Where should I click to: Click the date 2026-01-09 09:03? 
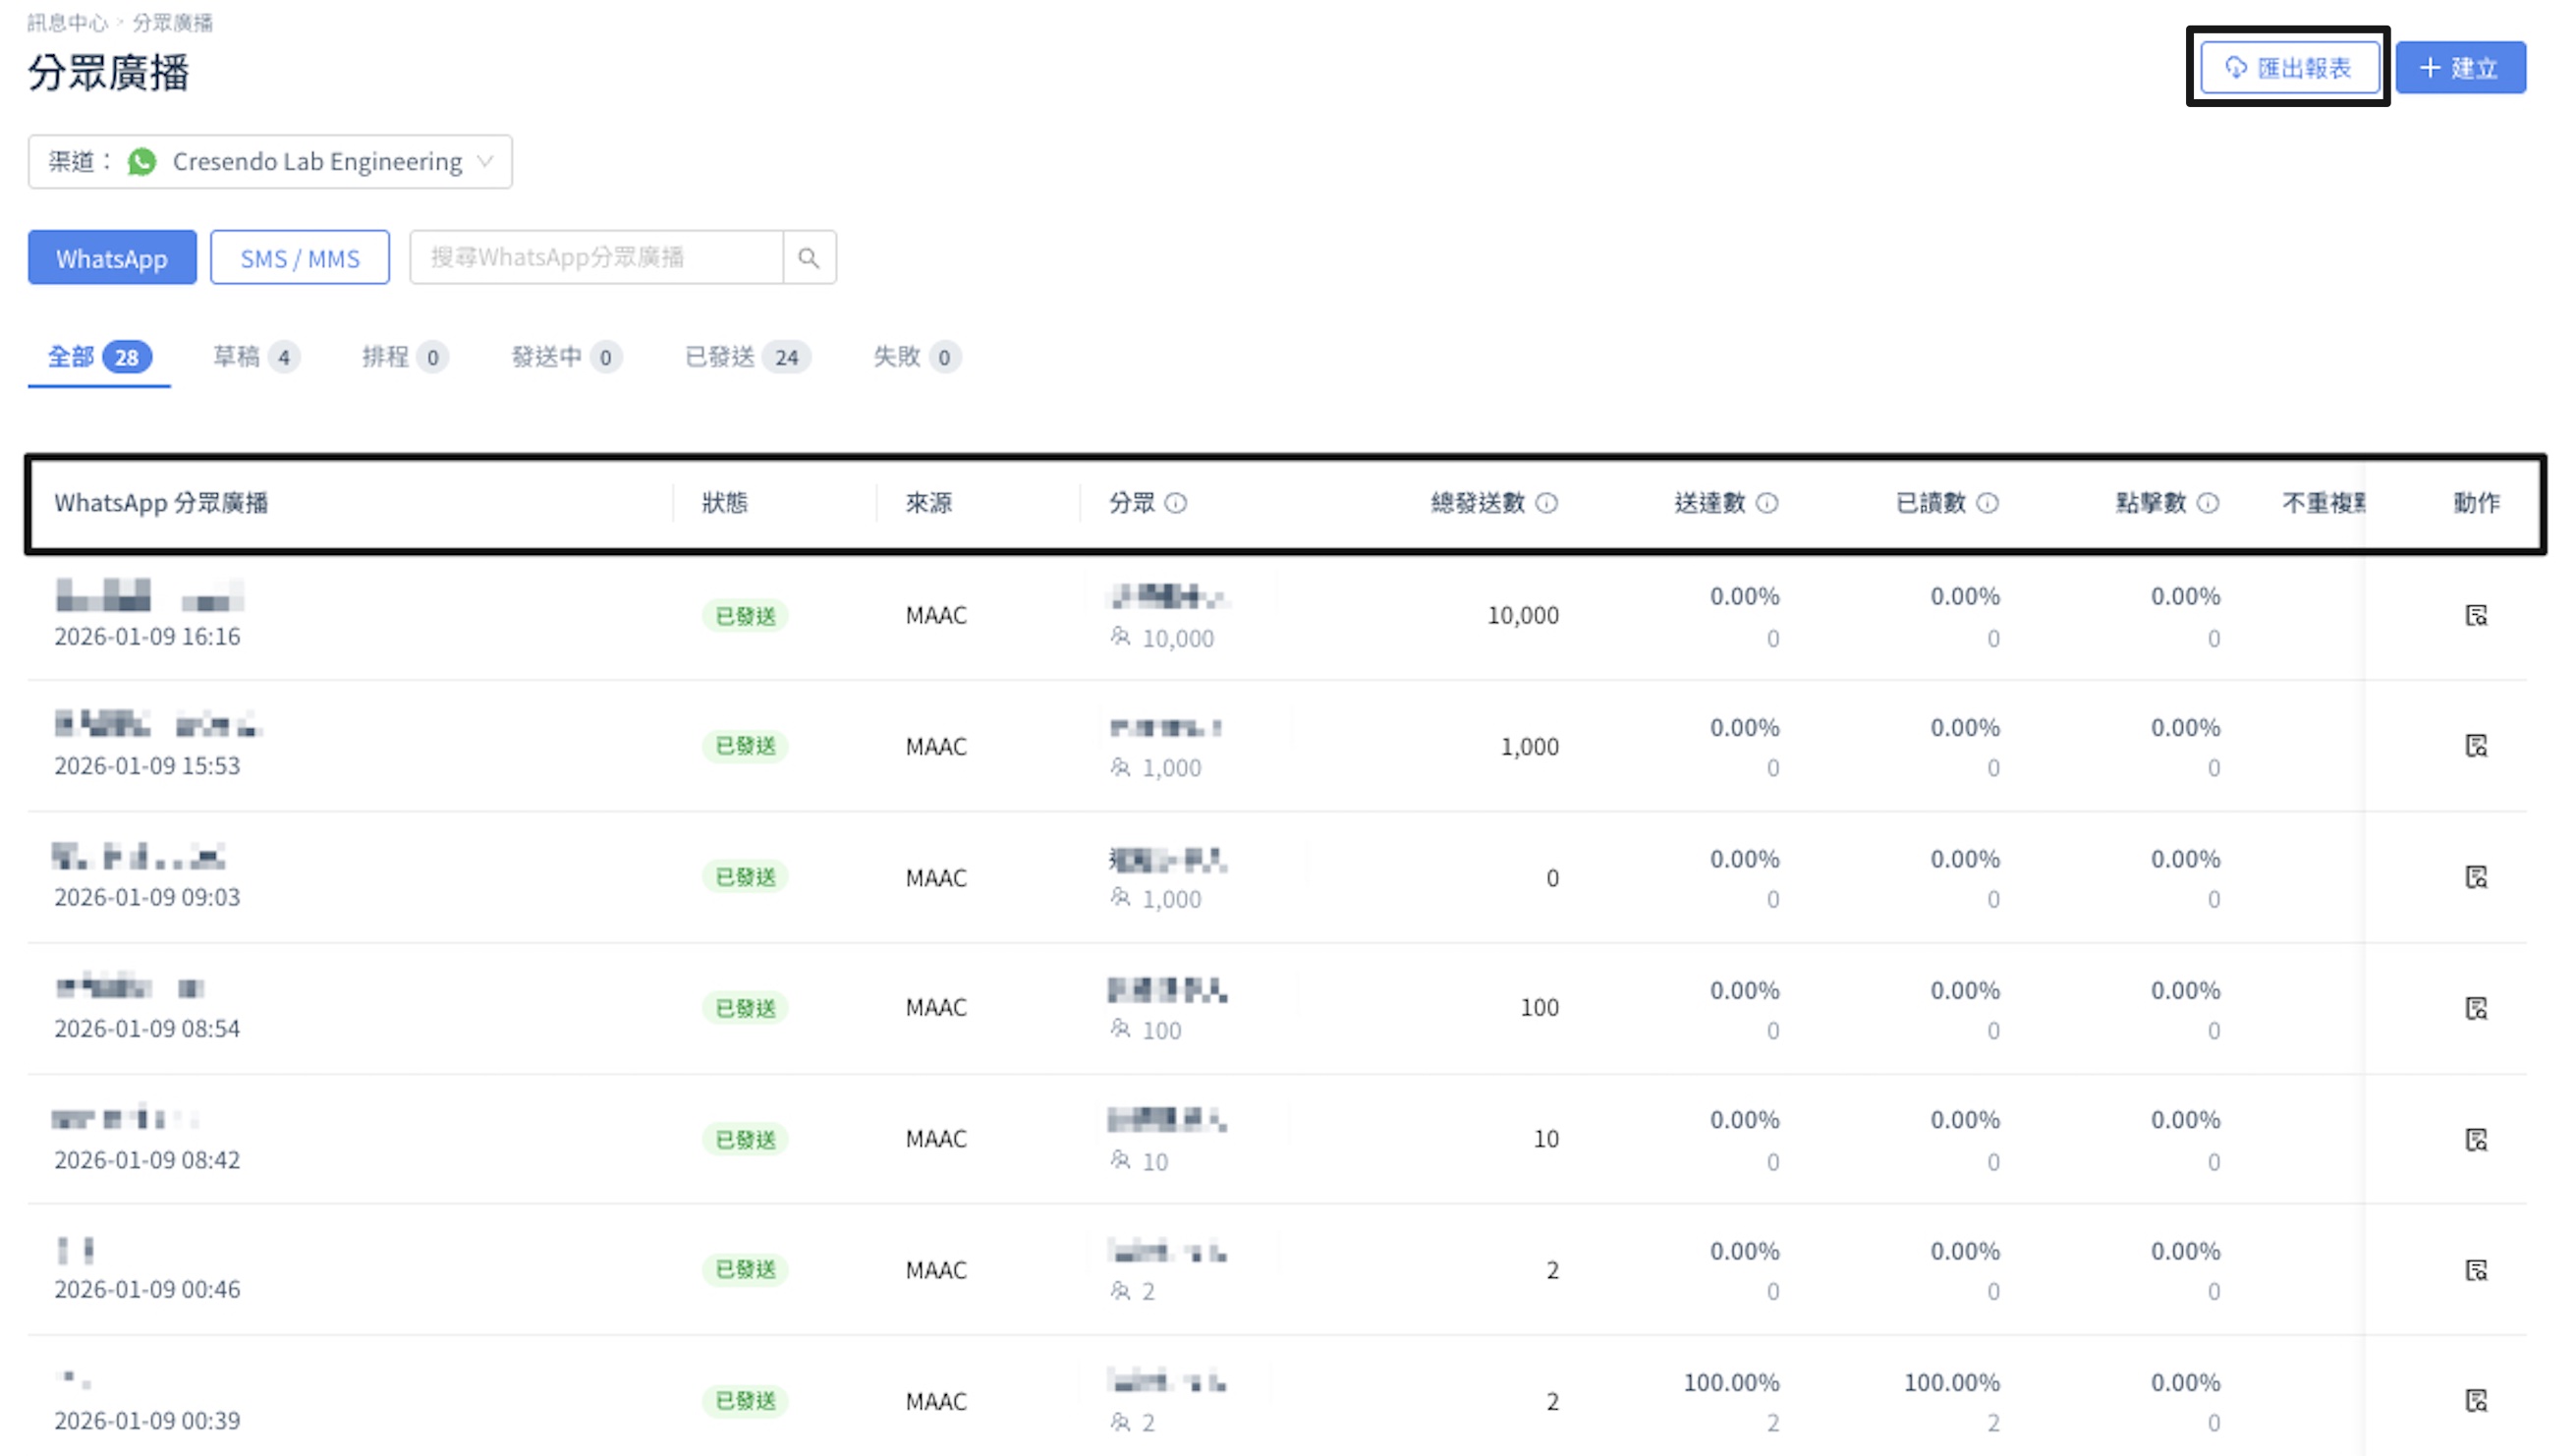147,897
